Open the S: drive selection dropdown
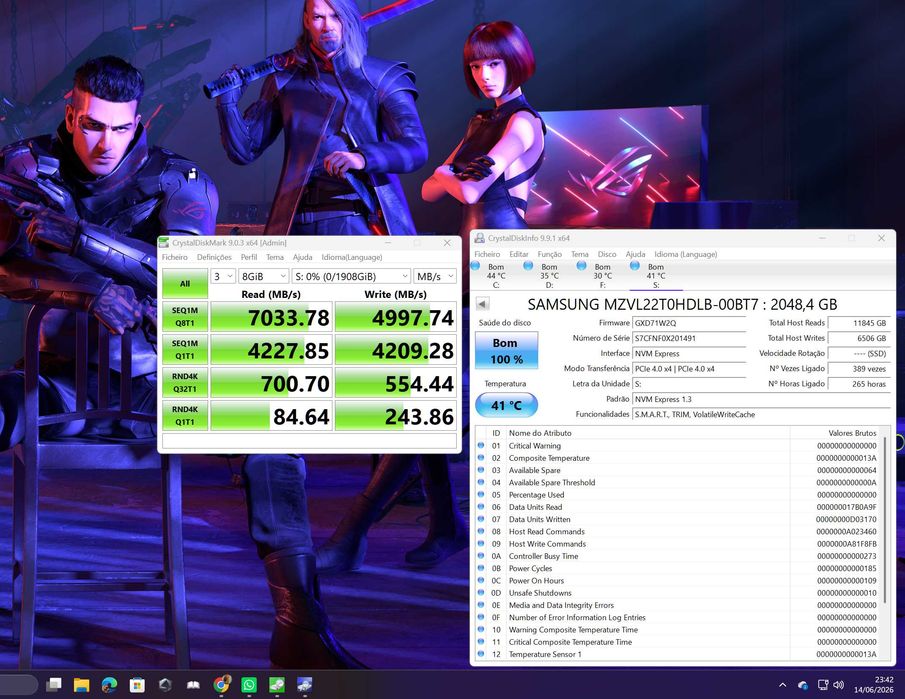The image size is (905, 699). 351,276
